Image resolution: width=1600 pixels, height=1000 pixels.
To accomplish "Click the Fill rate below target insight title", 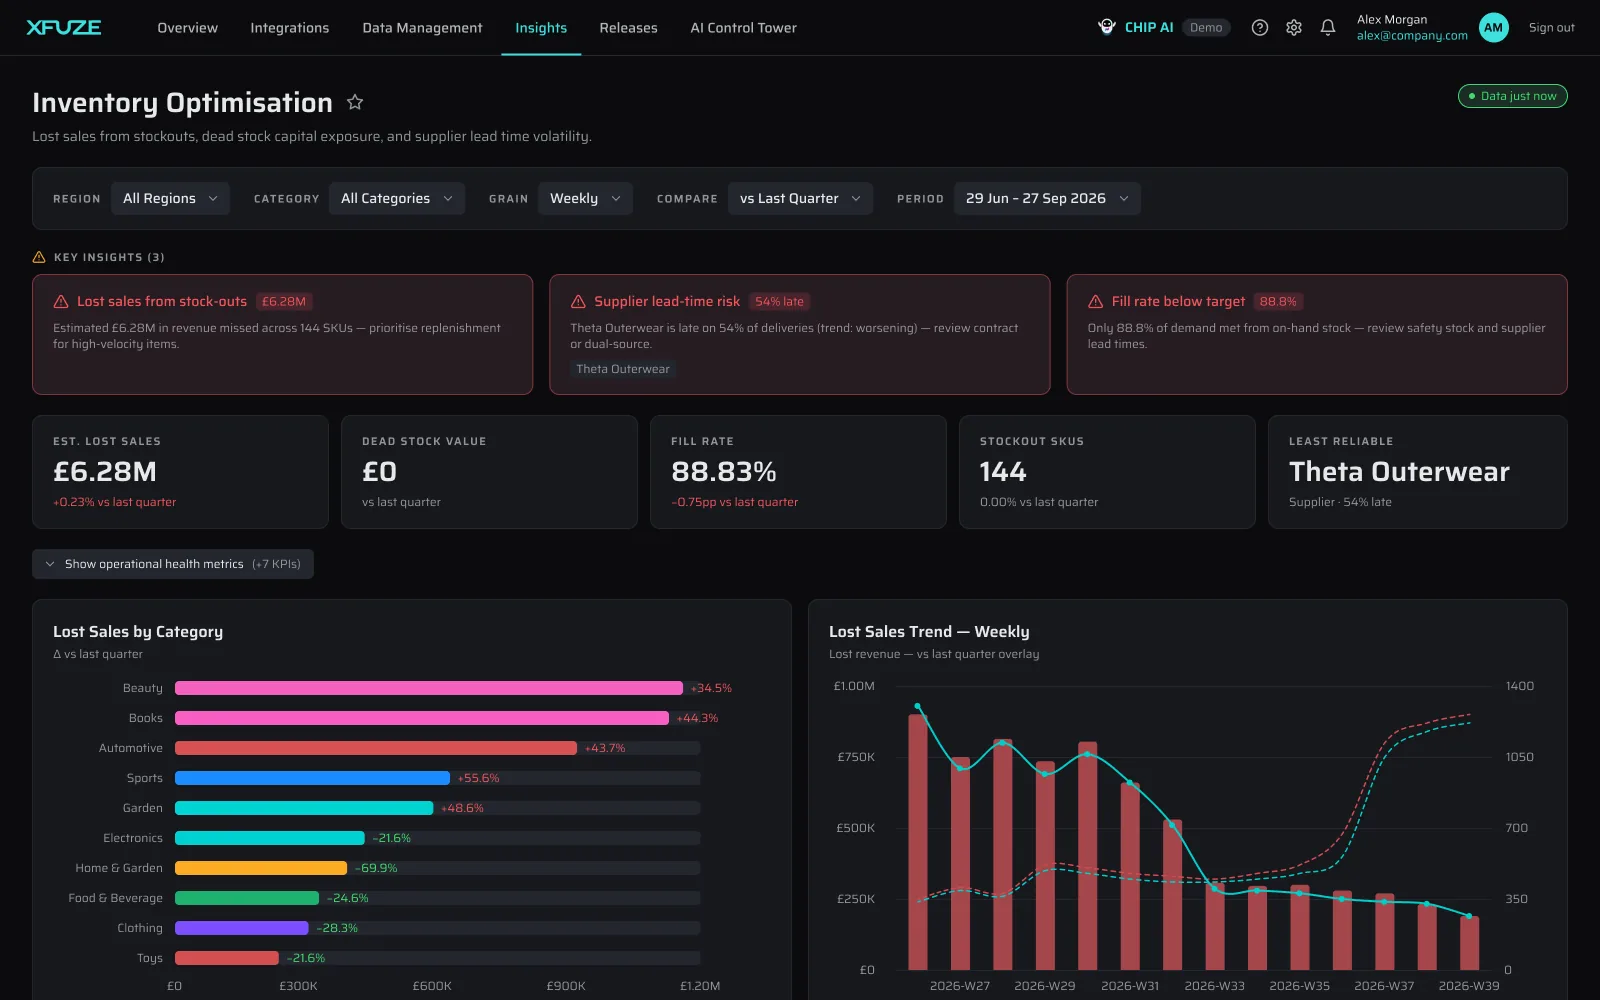I will point(1178,301).
